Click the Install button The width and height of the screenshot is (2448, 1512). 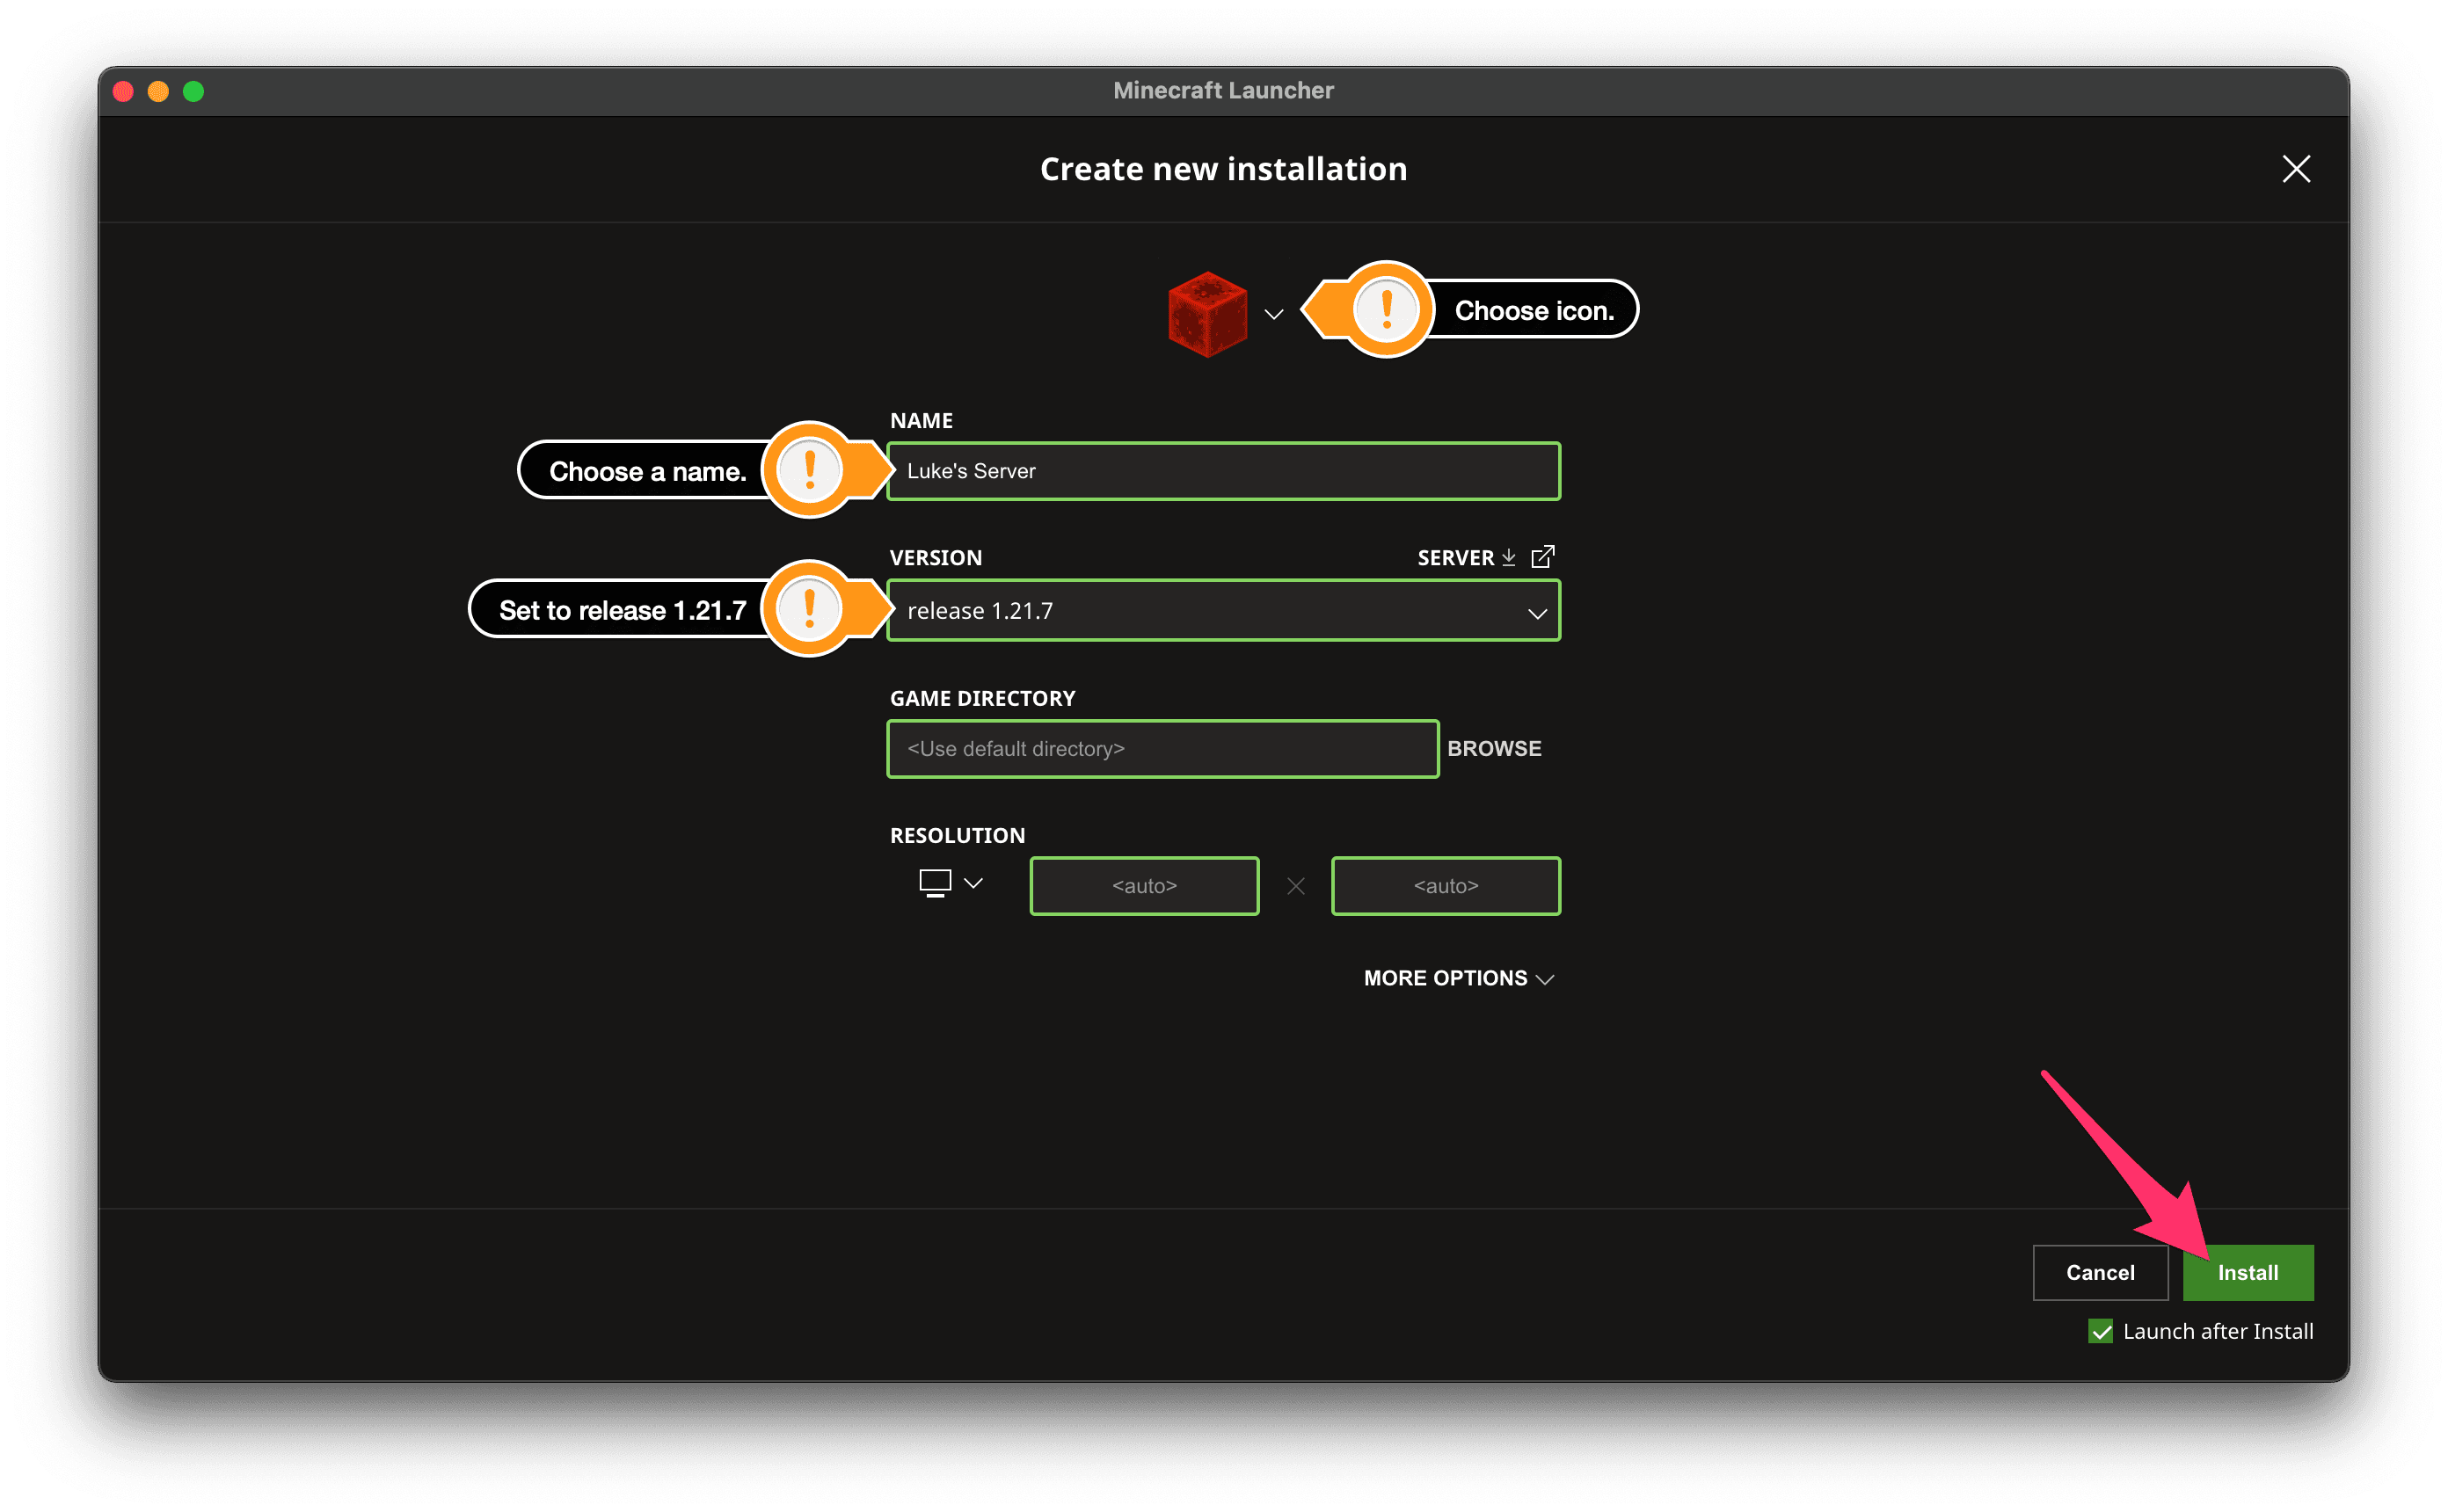tap(2247, 1272)
